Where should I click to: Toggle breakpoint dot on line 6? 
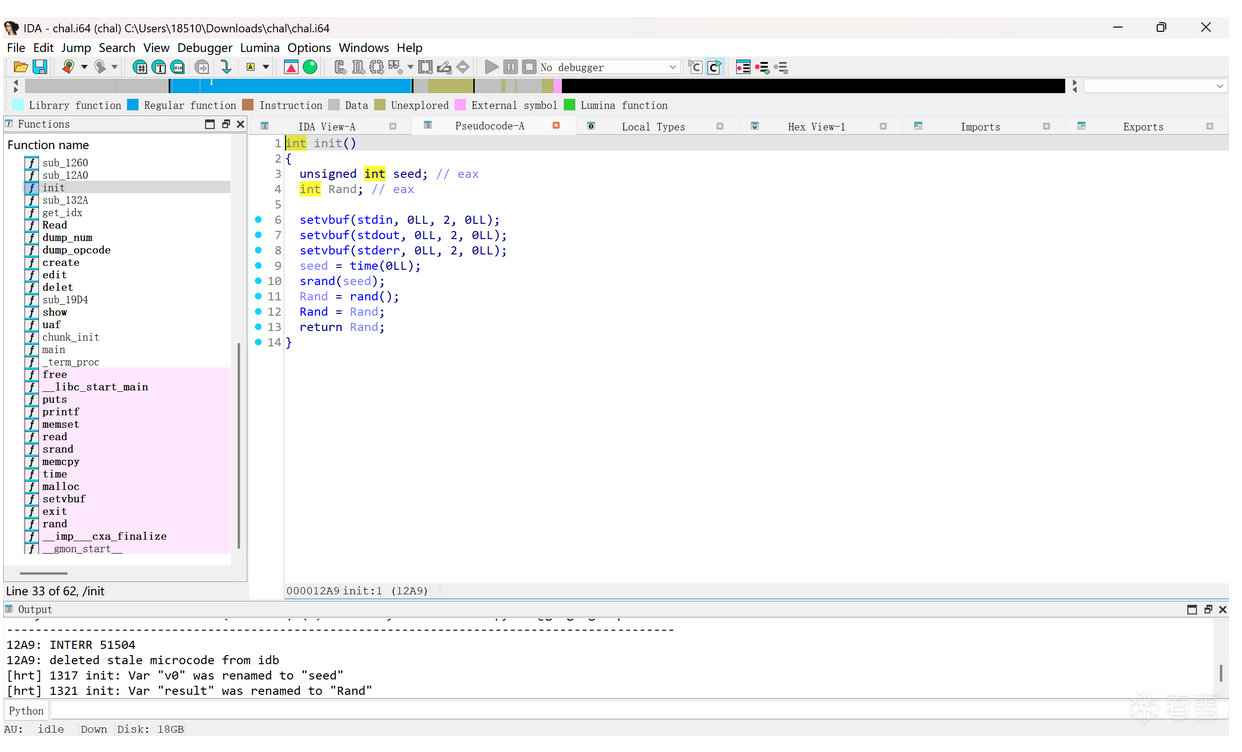point(258,220)
